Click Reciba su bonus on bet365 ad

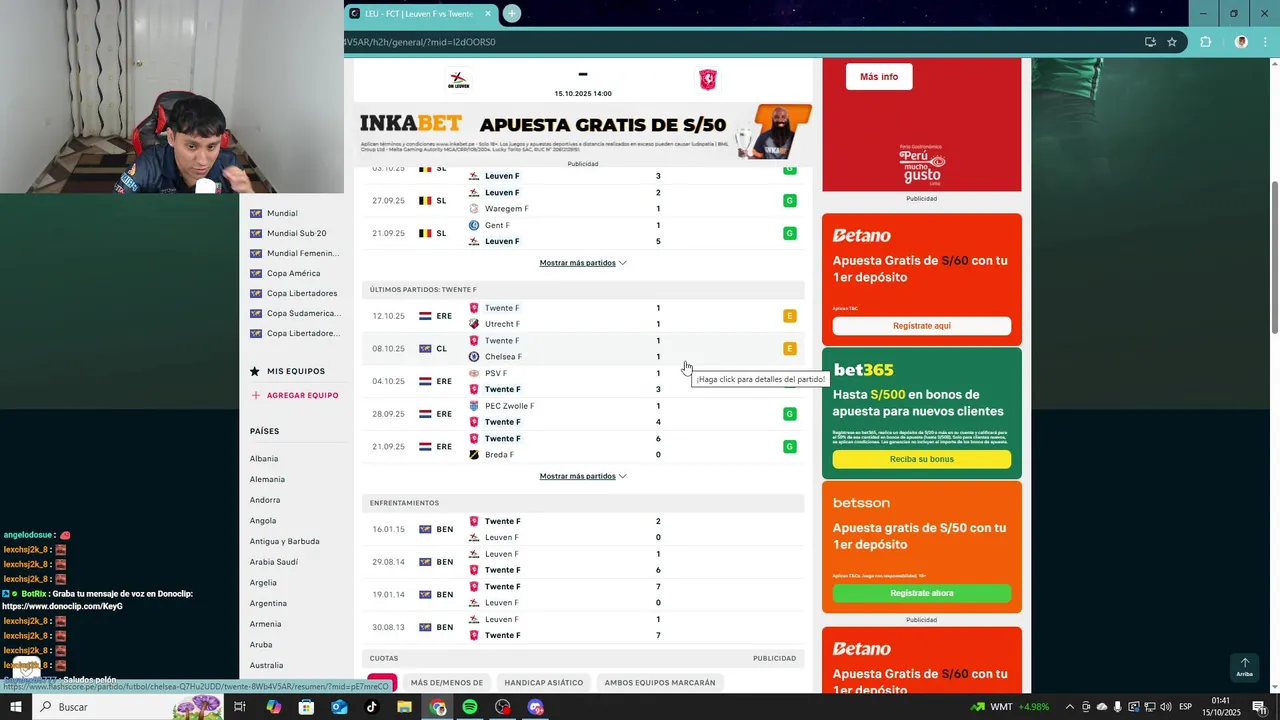pos(921,459)
